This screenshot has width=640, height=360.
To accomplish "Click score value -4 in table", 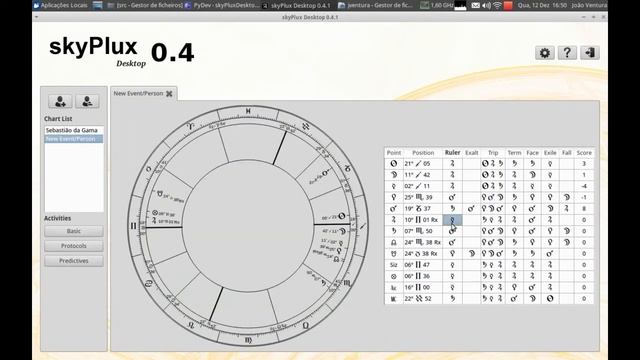I will coord(584,186).
